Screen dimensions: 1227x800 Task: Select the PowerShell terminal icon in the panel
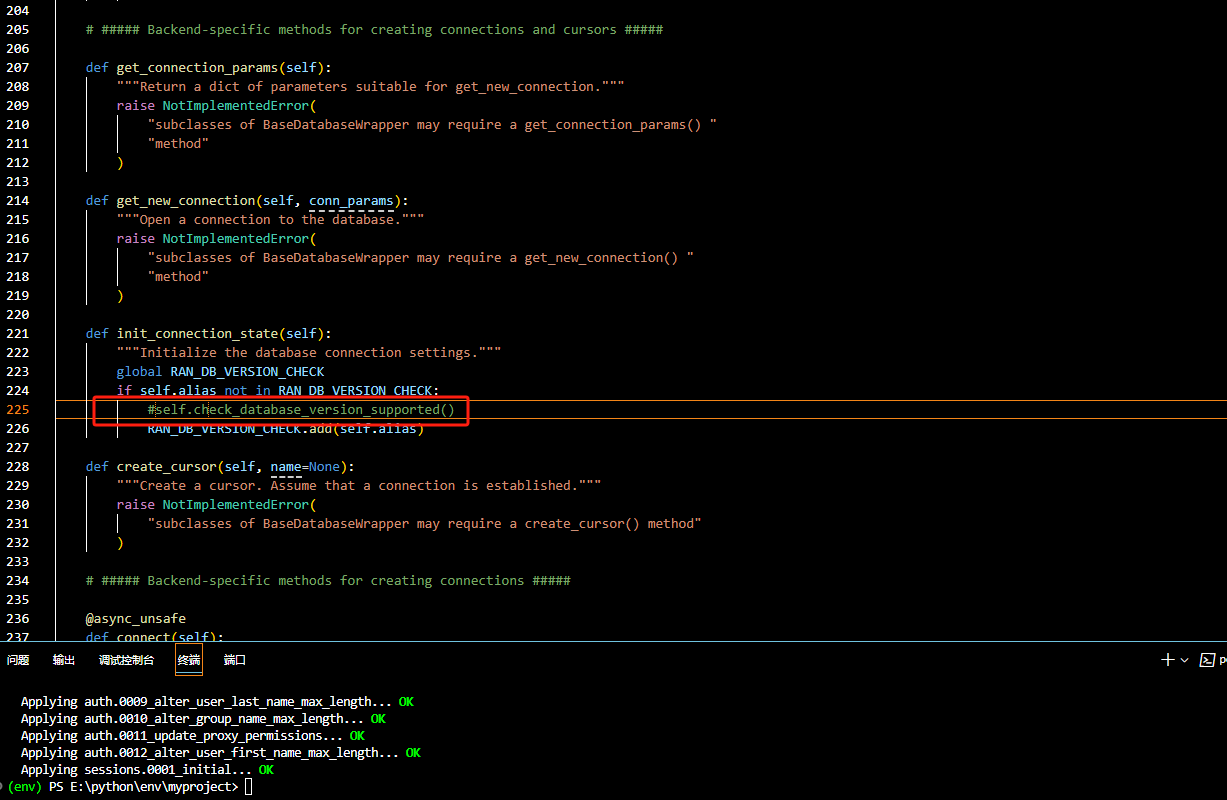click(1207, 660)
